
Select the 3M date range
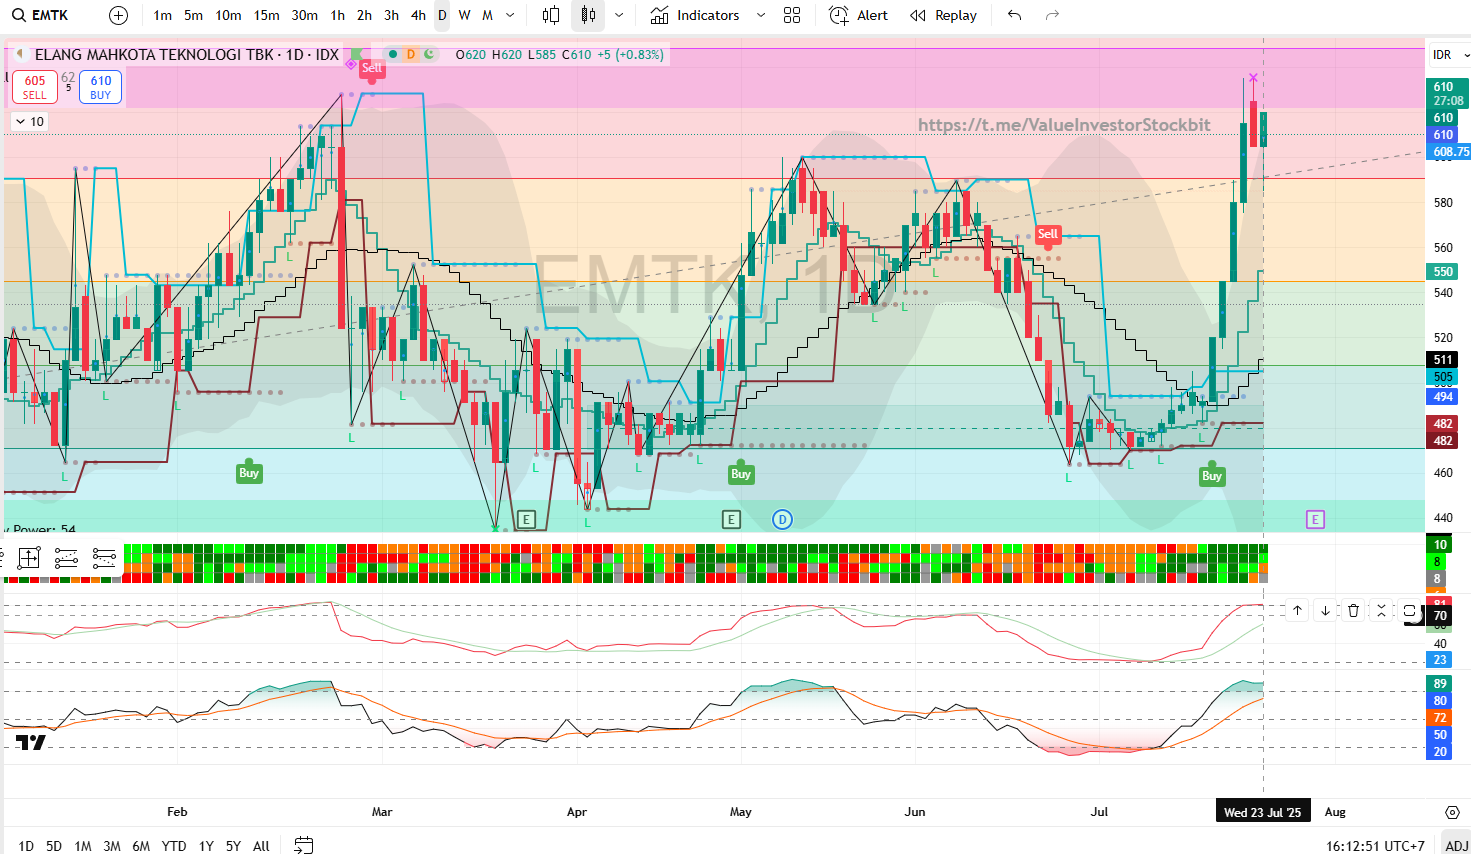[112, 846]
